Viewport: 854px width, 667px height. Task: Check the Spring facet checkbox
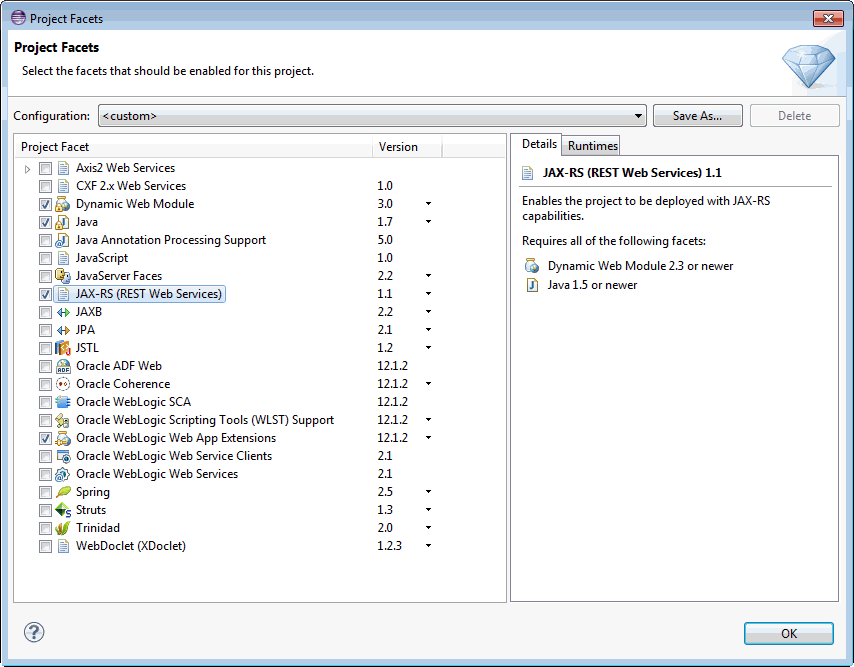coord(45,492)
